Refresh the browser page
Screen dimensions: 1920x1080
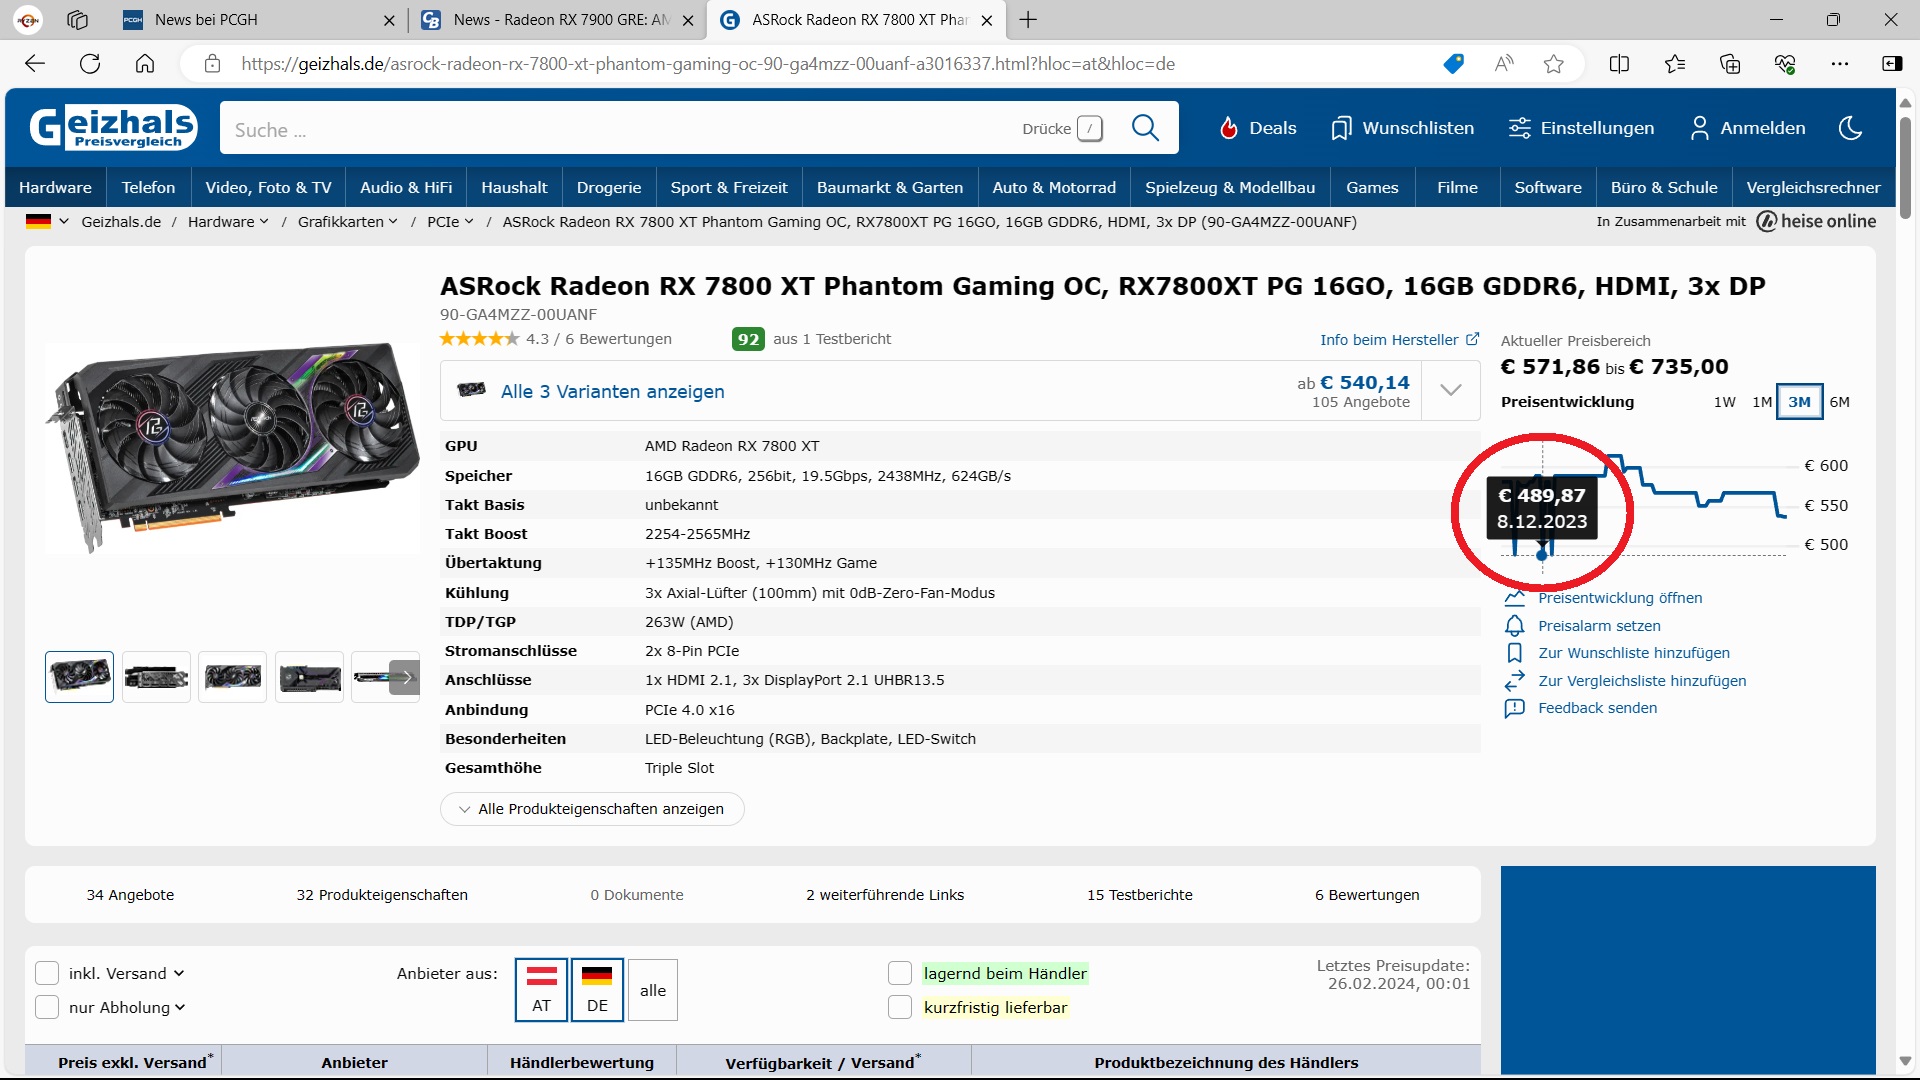(90, 64)
